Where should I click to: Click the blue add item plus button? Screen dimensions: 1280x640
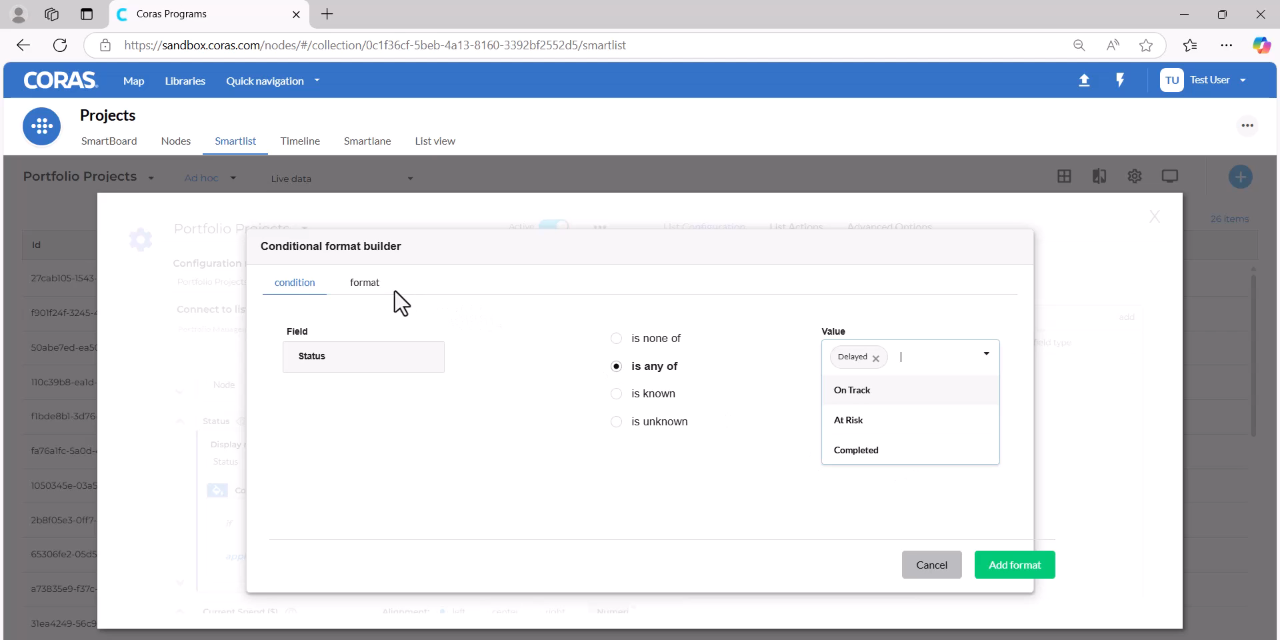point(1240,177)
